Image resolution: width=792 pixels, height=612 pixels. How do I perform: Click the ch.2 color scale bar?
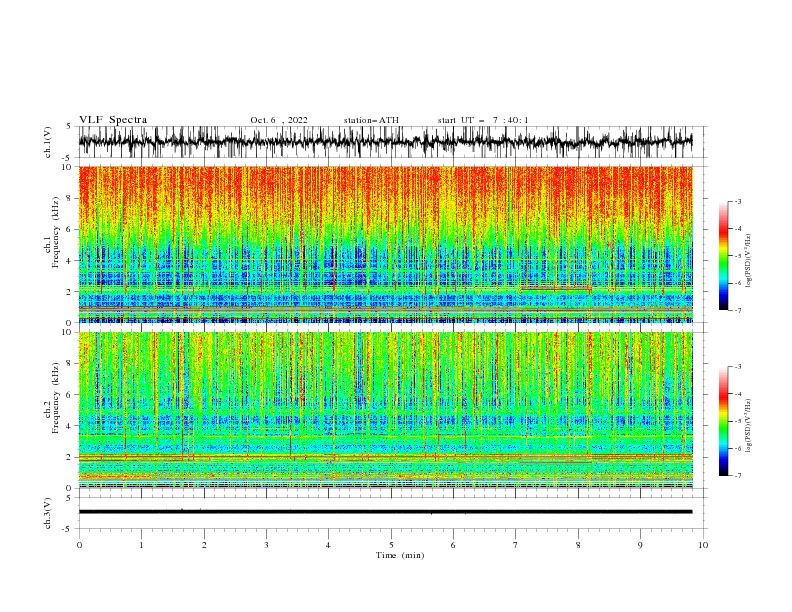point(723,421)
